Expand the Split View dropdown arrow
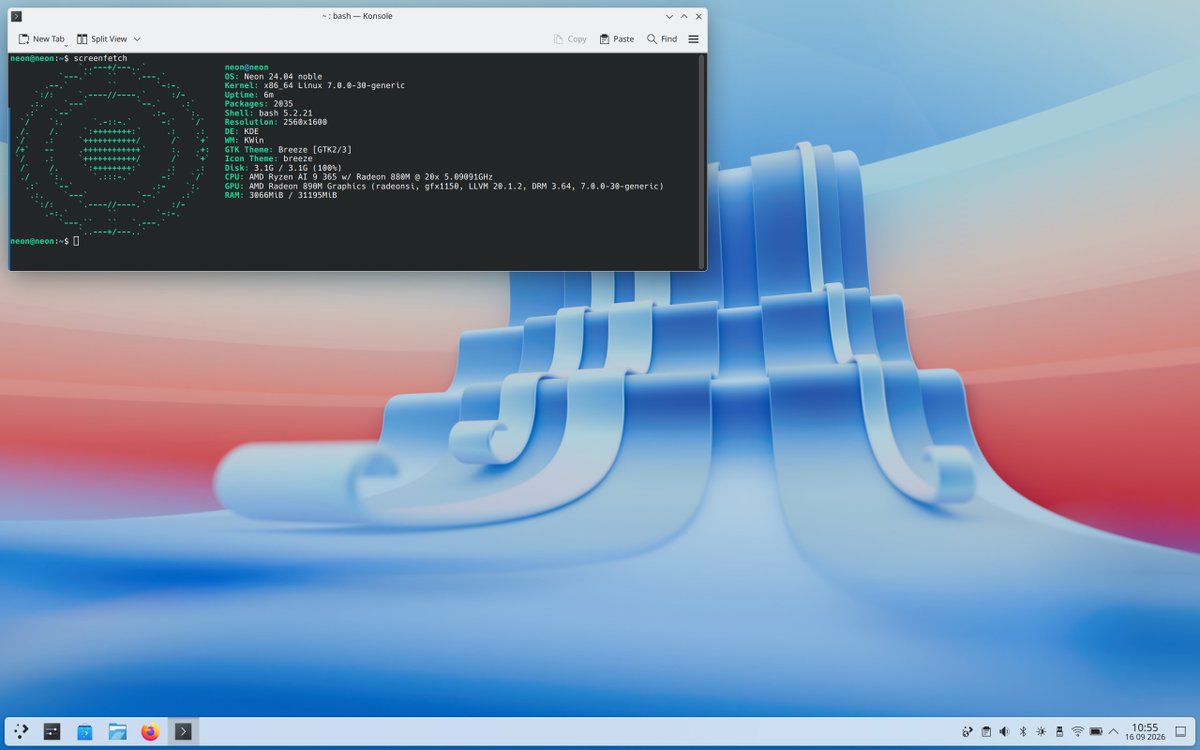 (137, 39)
